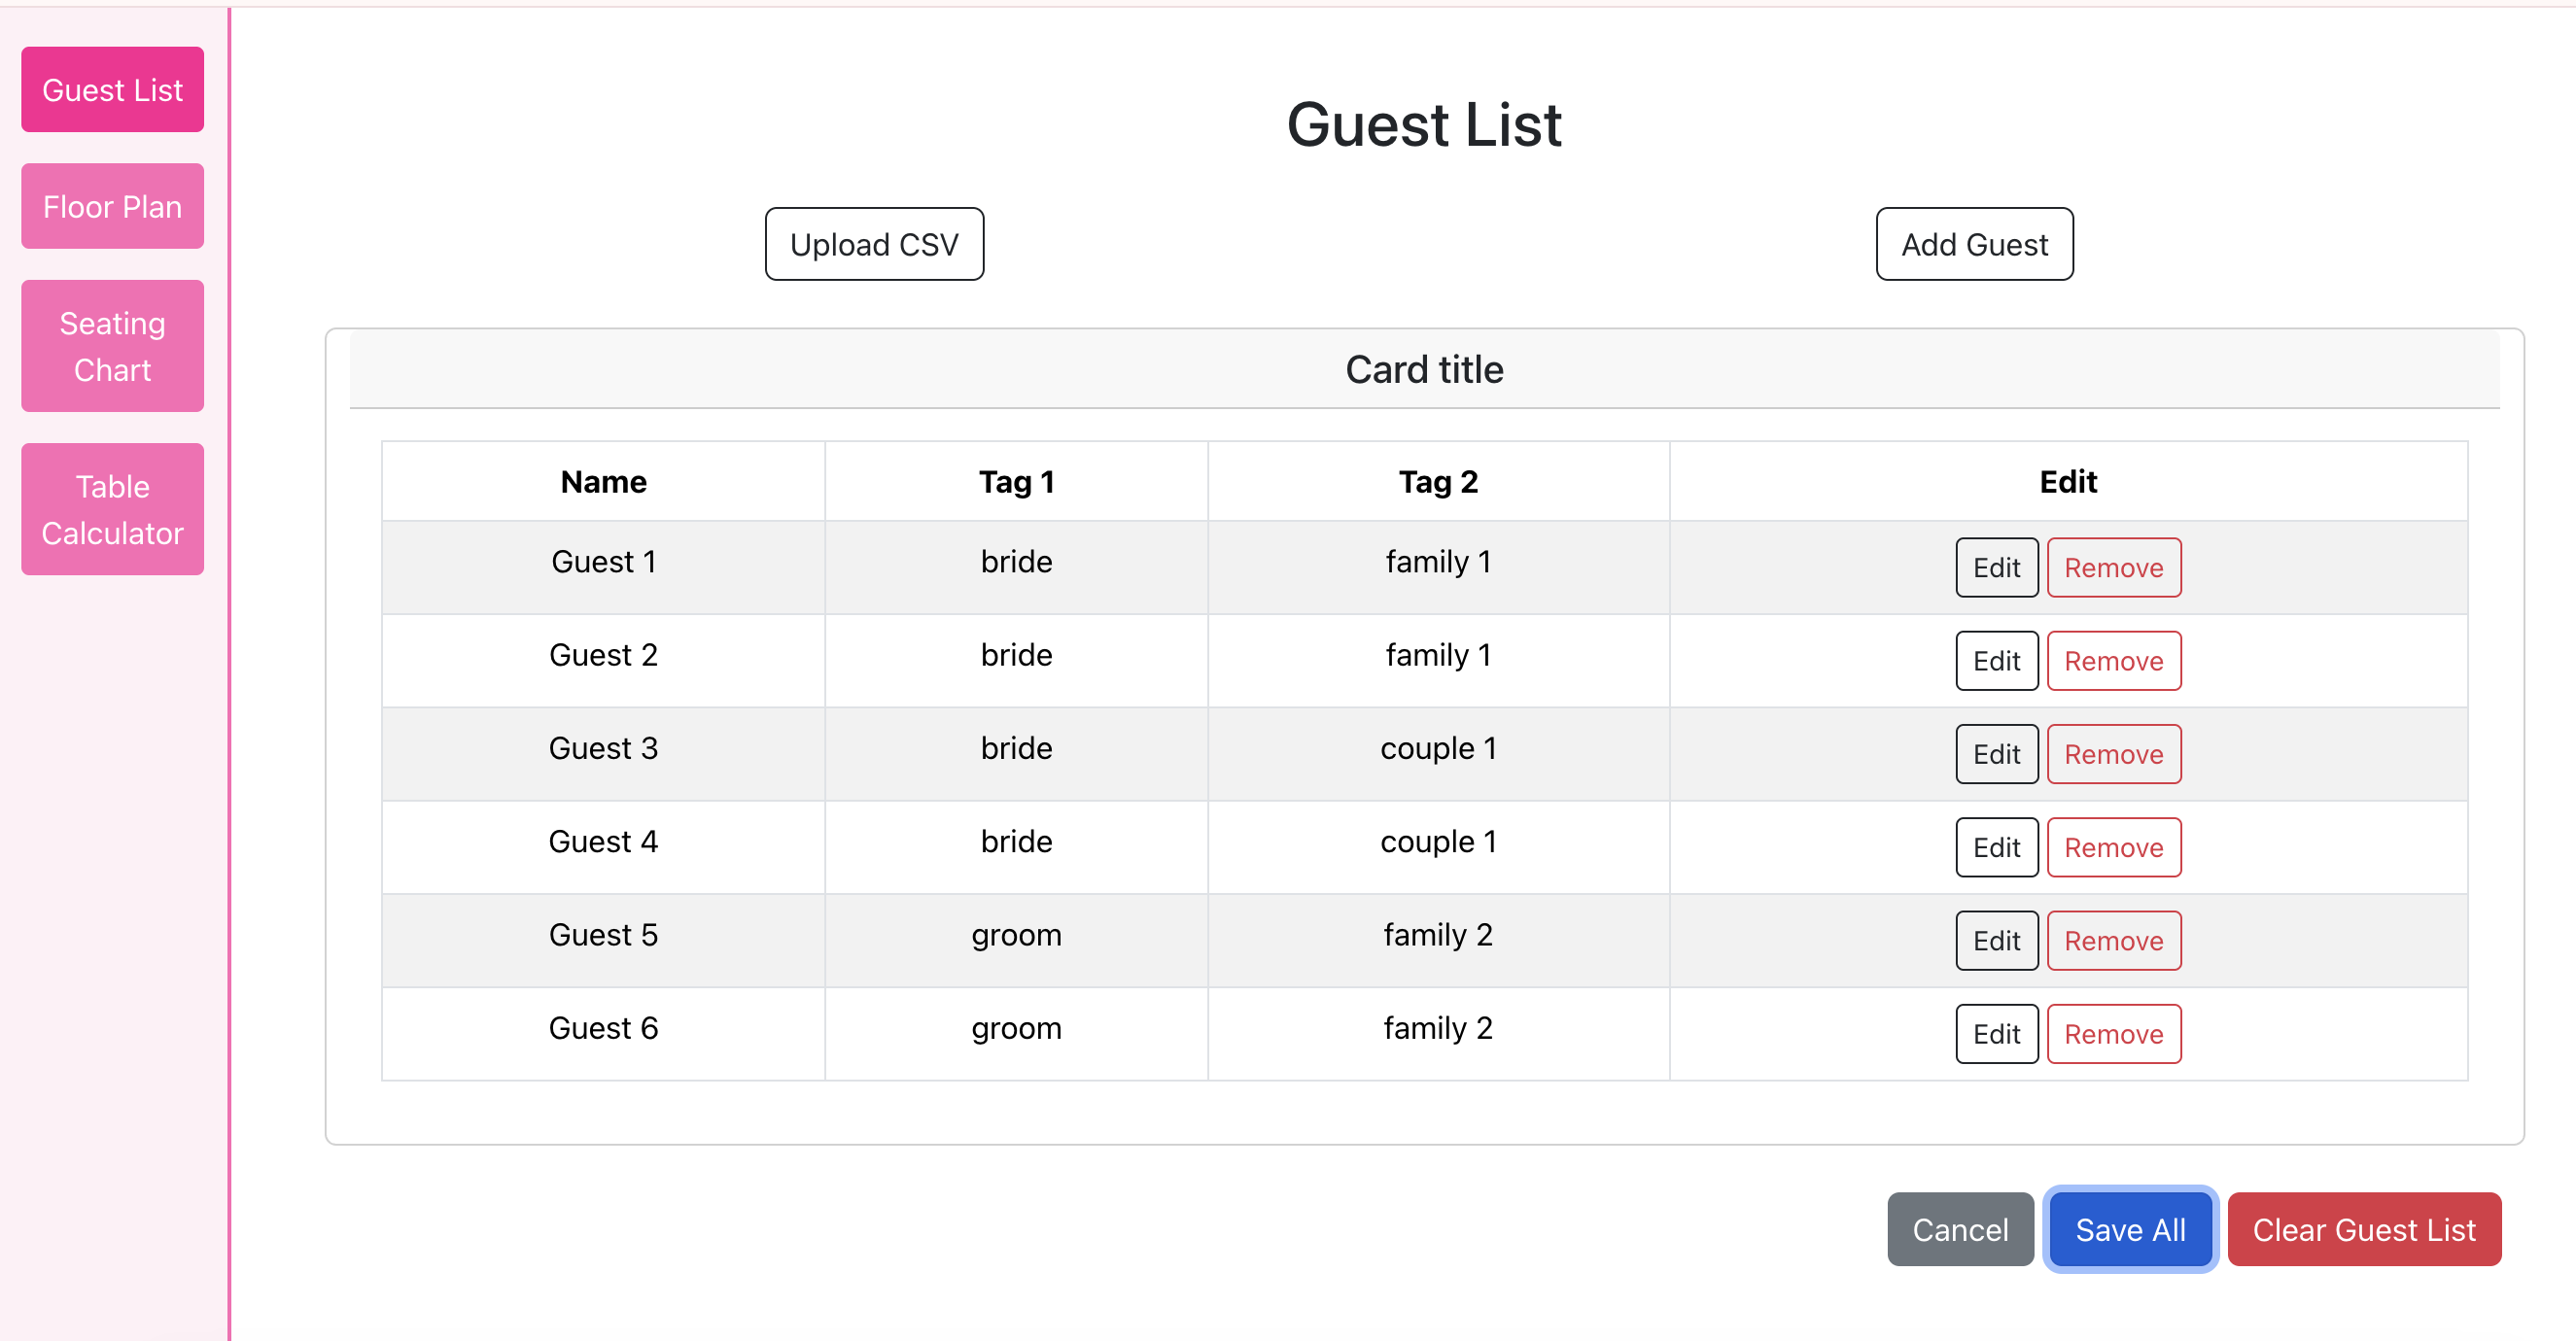The height and width of the screenshot is (1341, 2576).
Task: Remove Guest 2 from the list
Action: pyautogui.click(x=2113, y=661)
